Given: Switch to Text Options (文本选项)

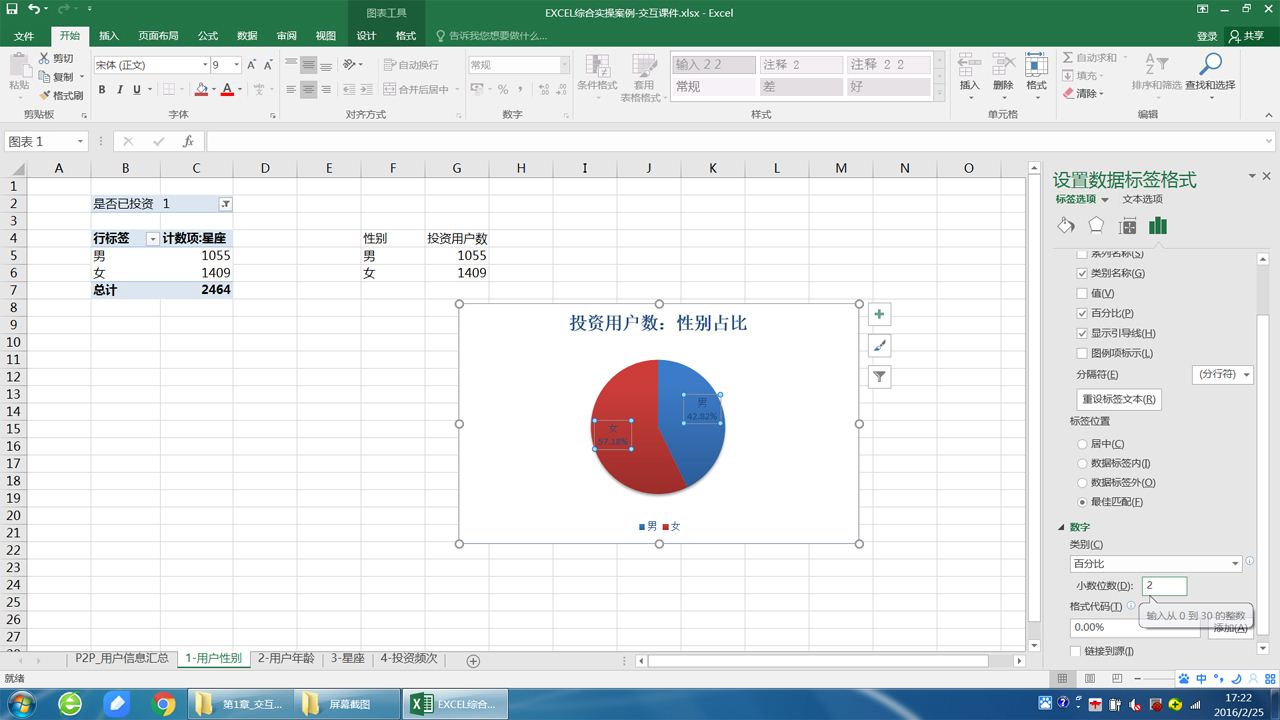Looking at the screenshot, I should click(x=1142, y=199).
